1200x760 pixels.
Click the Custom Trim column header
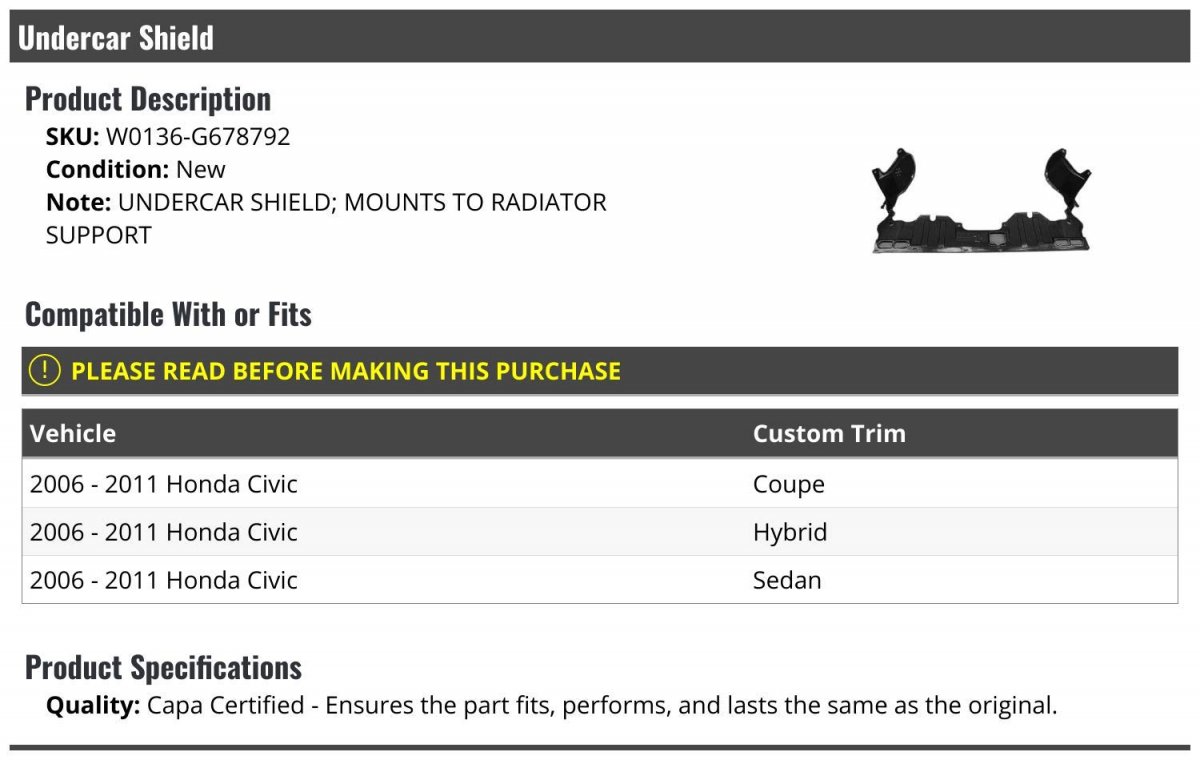(829, 433)
